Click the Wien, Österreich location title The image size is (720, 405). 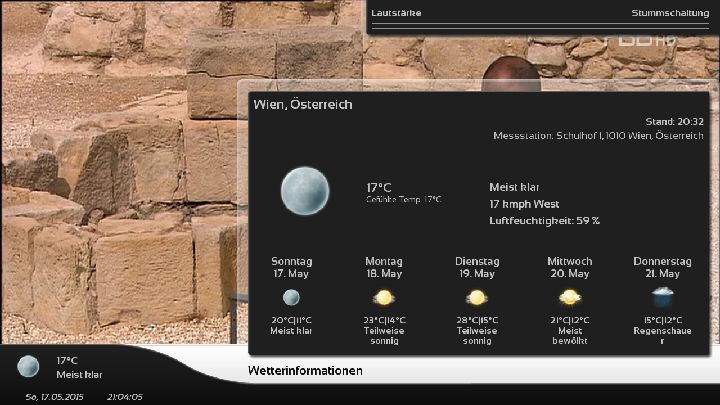[303, 104]
